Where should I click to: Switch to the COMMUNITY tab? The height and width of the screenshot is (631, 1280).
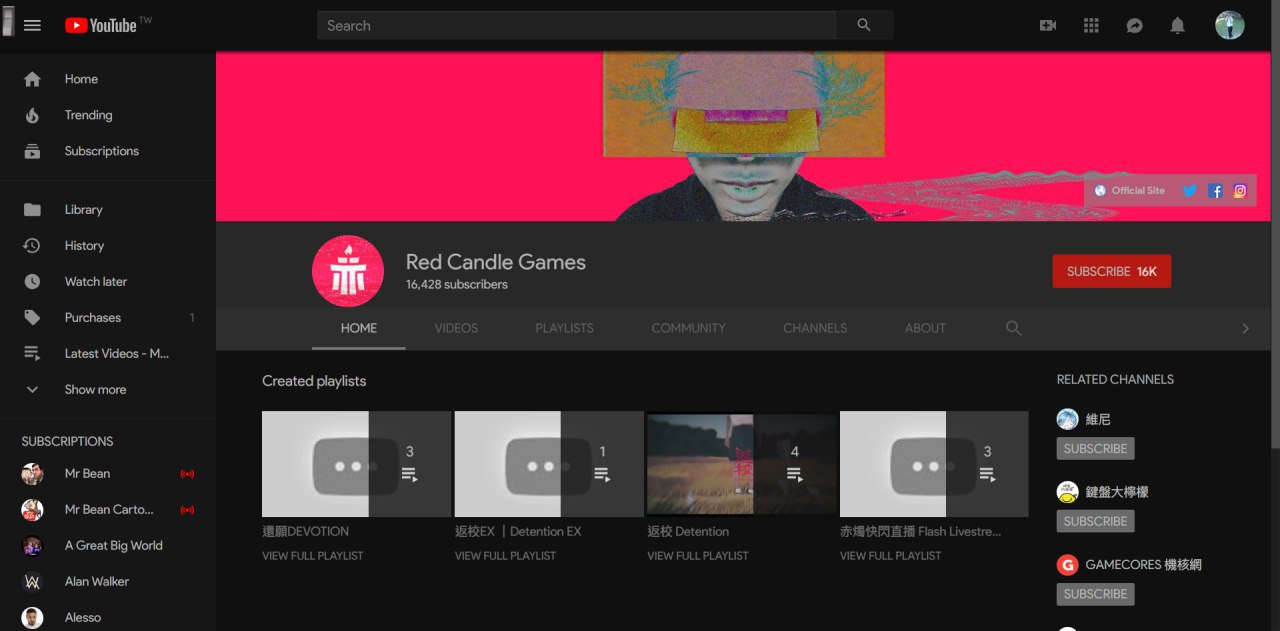[688, 328]
